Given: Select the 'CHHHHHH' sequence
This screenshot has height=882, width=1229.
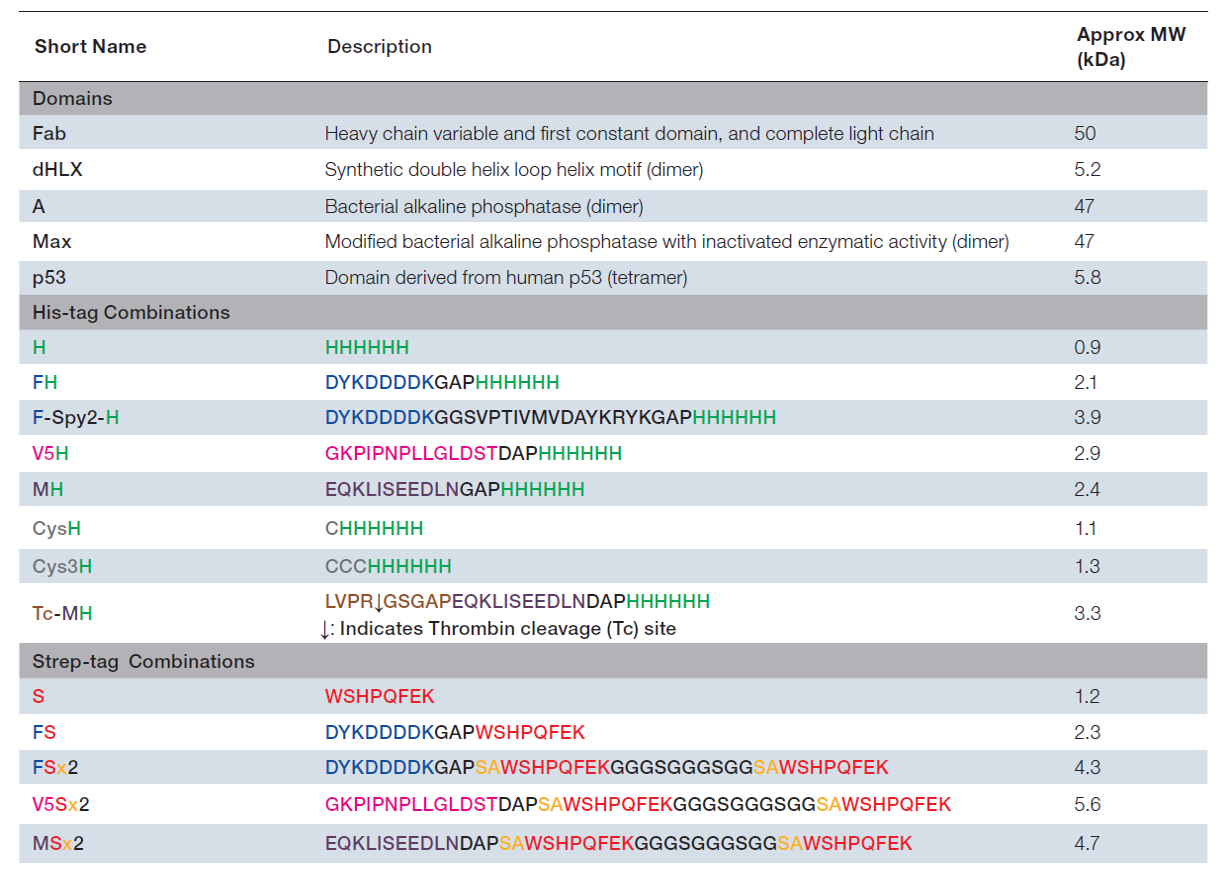Looking at the screenshot, I should [374, 529].
